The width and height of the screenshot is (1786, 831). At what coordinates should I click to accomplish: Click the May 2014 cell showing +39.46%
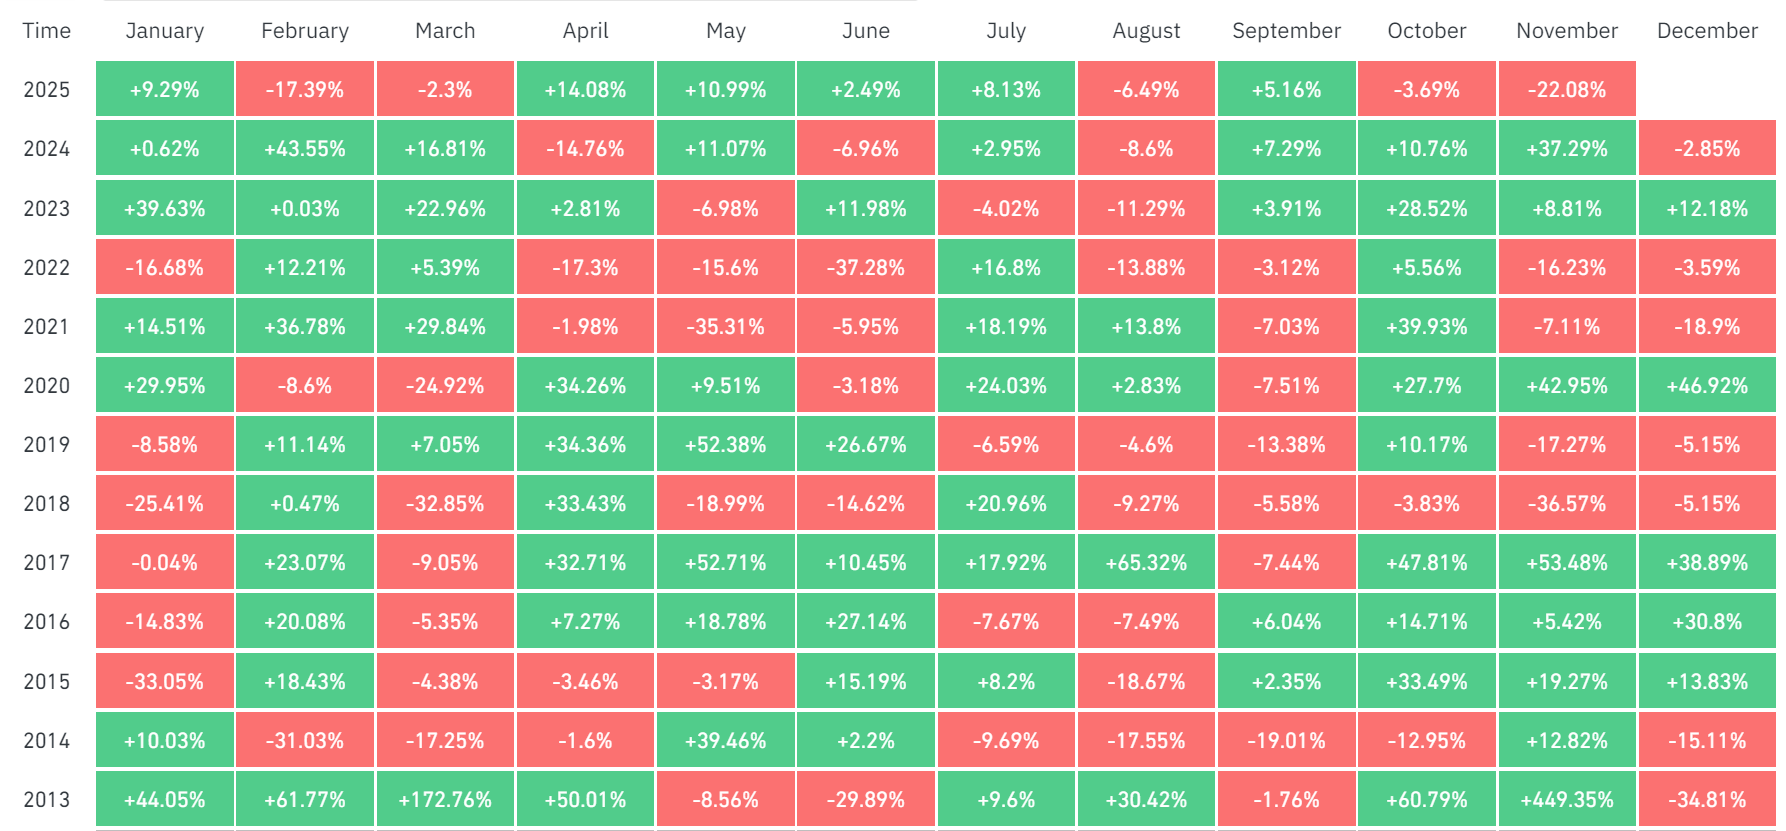[x=726, y=741]
